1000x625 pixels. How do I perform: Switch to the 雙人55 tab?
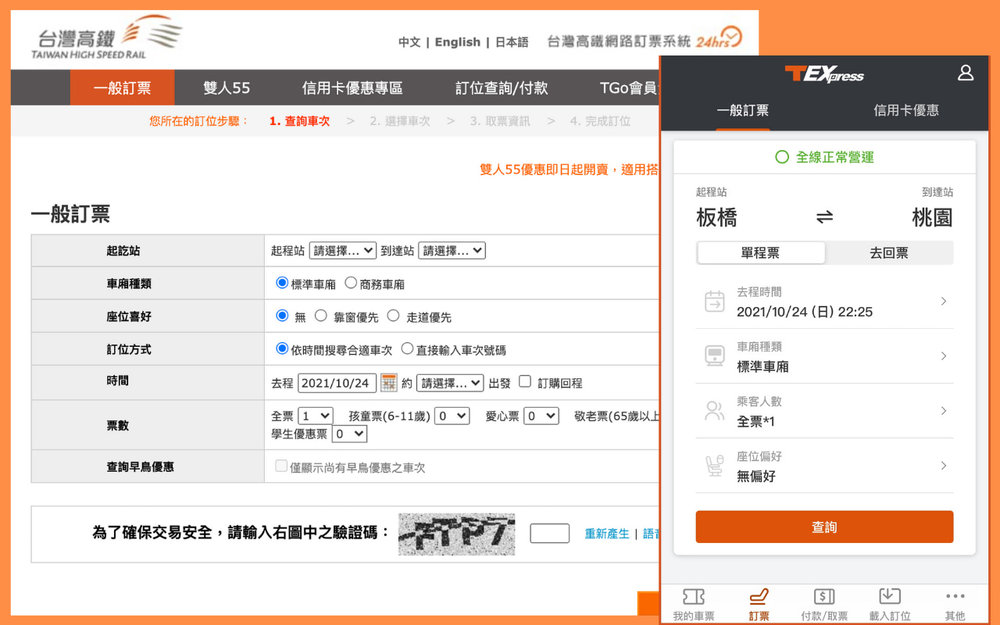click(226, 88)
